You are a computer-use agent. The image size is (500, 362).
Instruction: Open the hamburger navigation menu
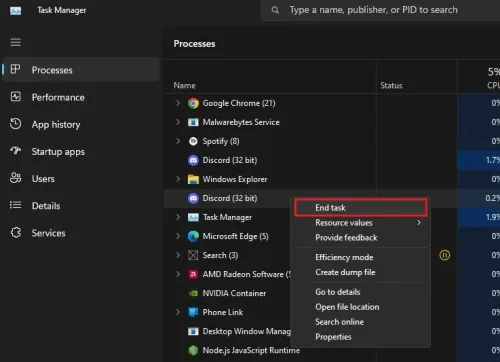click(x=15, y=42)
